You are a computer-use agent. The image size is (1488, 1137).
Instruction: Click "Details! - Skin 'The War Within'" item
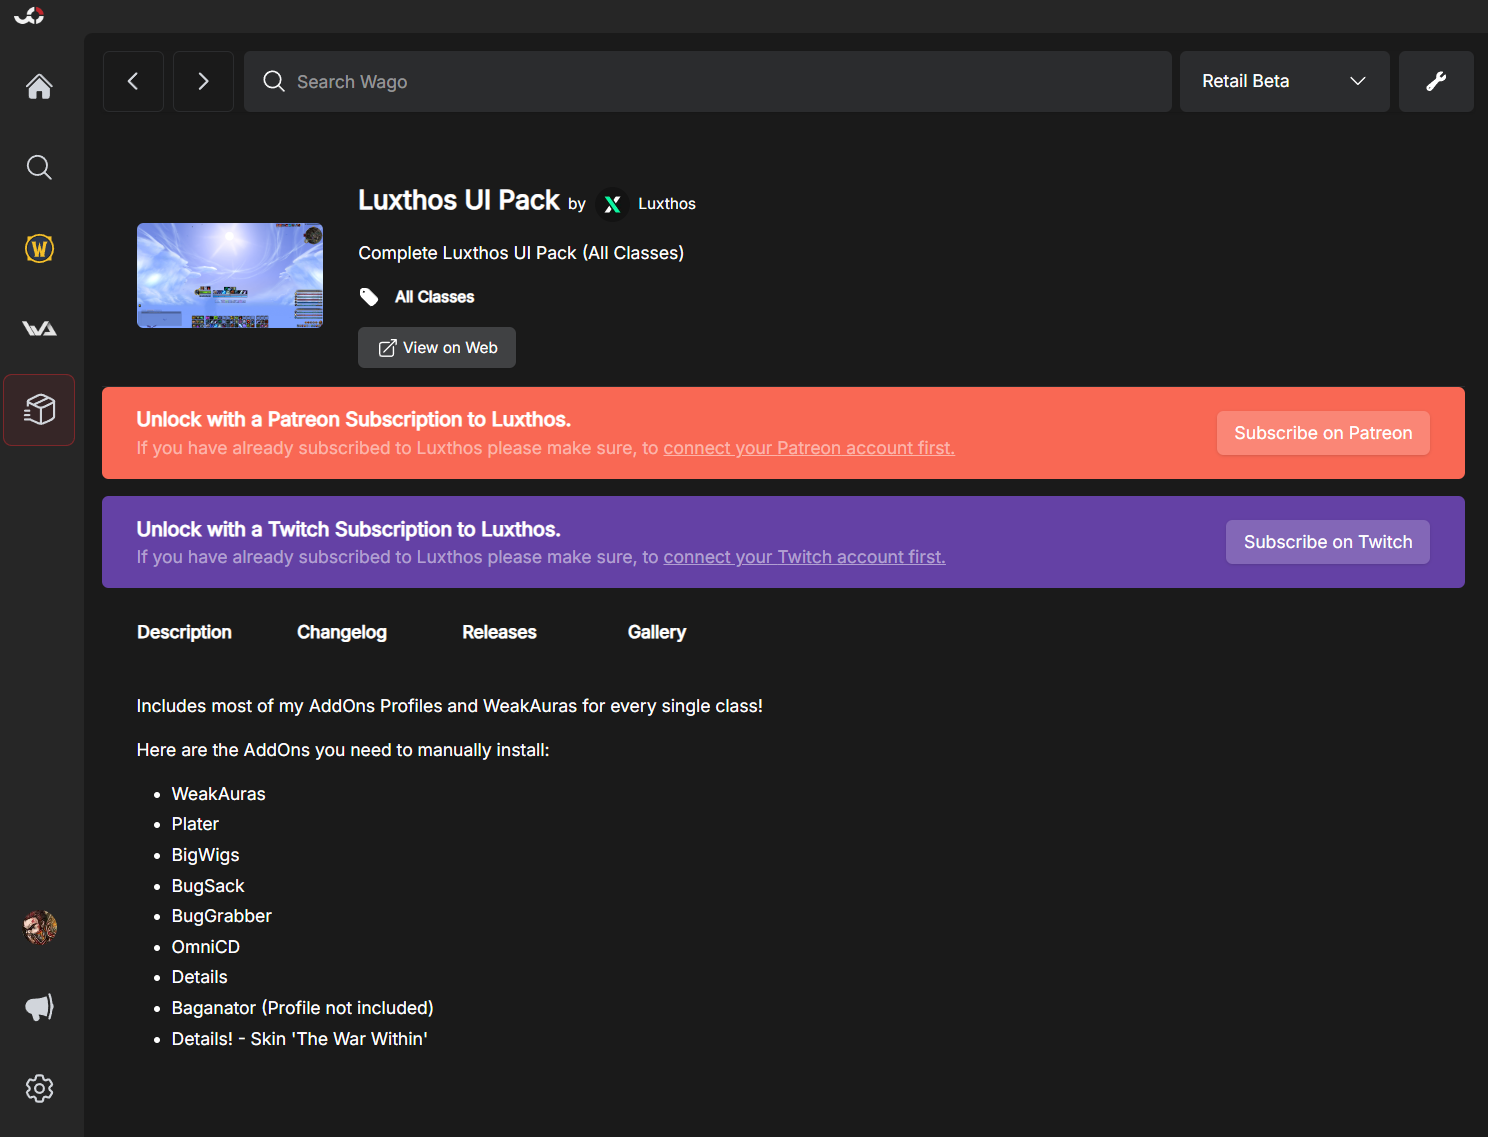(x=299, y=1039)
